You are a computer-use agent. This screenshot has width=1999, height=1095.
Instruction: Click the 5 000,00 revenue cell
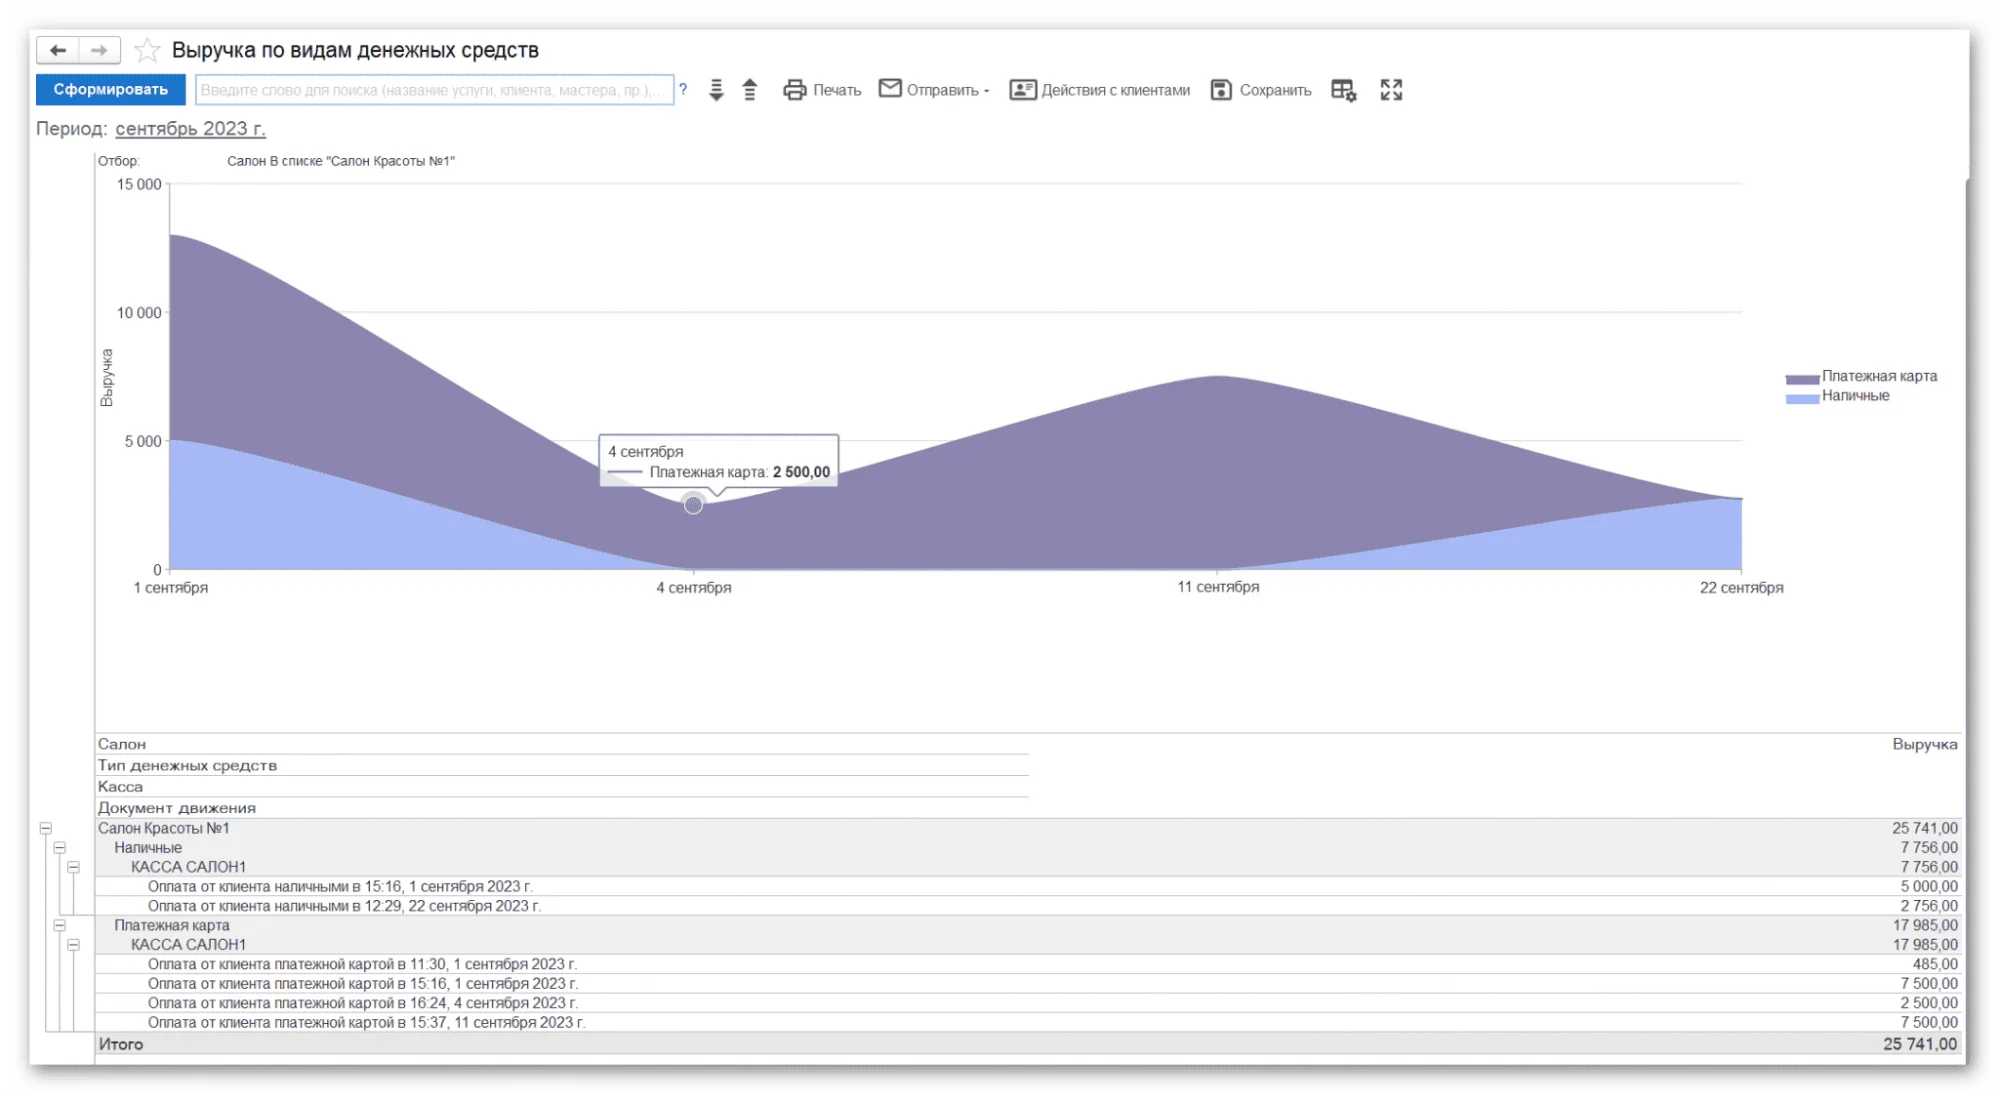click(x=1929, y=886)
